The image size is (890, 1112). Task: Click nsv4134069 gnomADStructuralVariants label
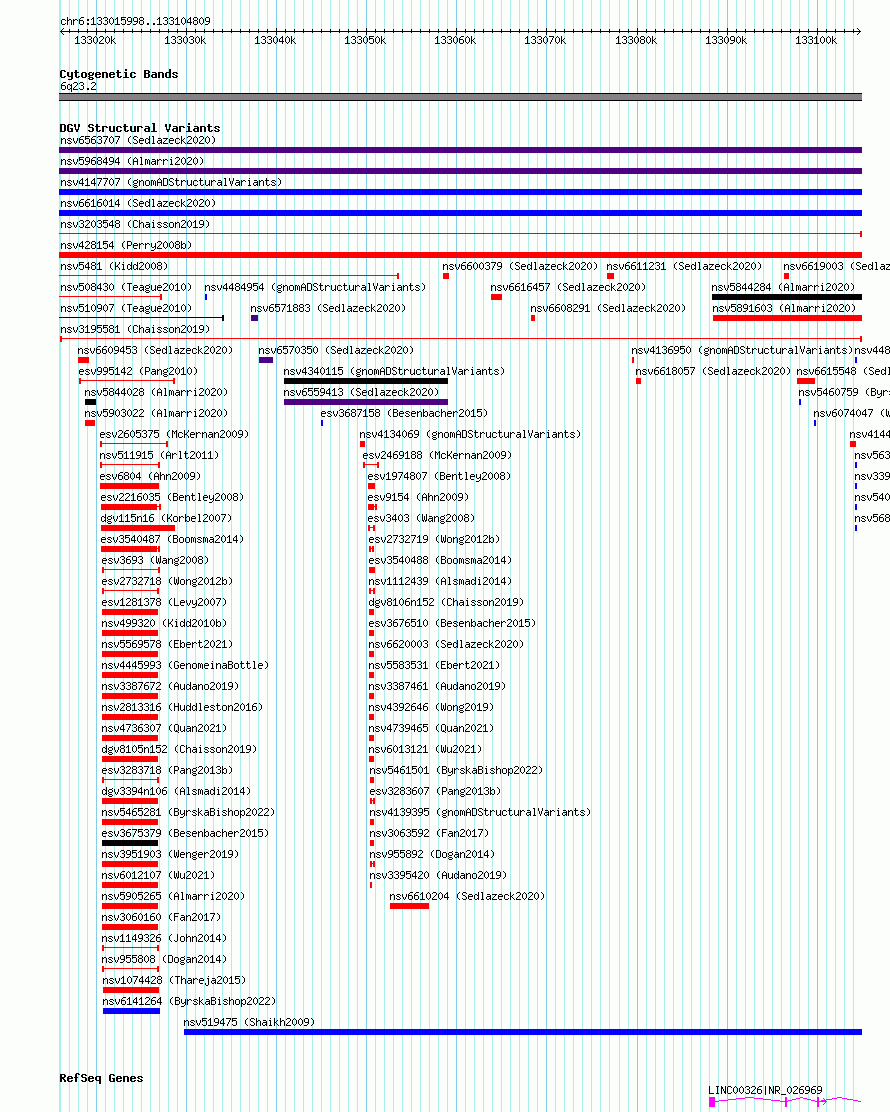coord(469,435)
